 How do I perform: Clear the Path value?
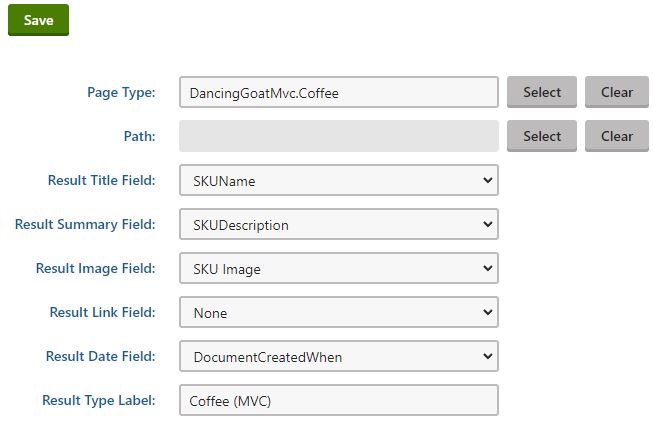coord(616,136)
